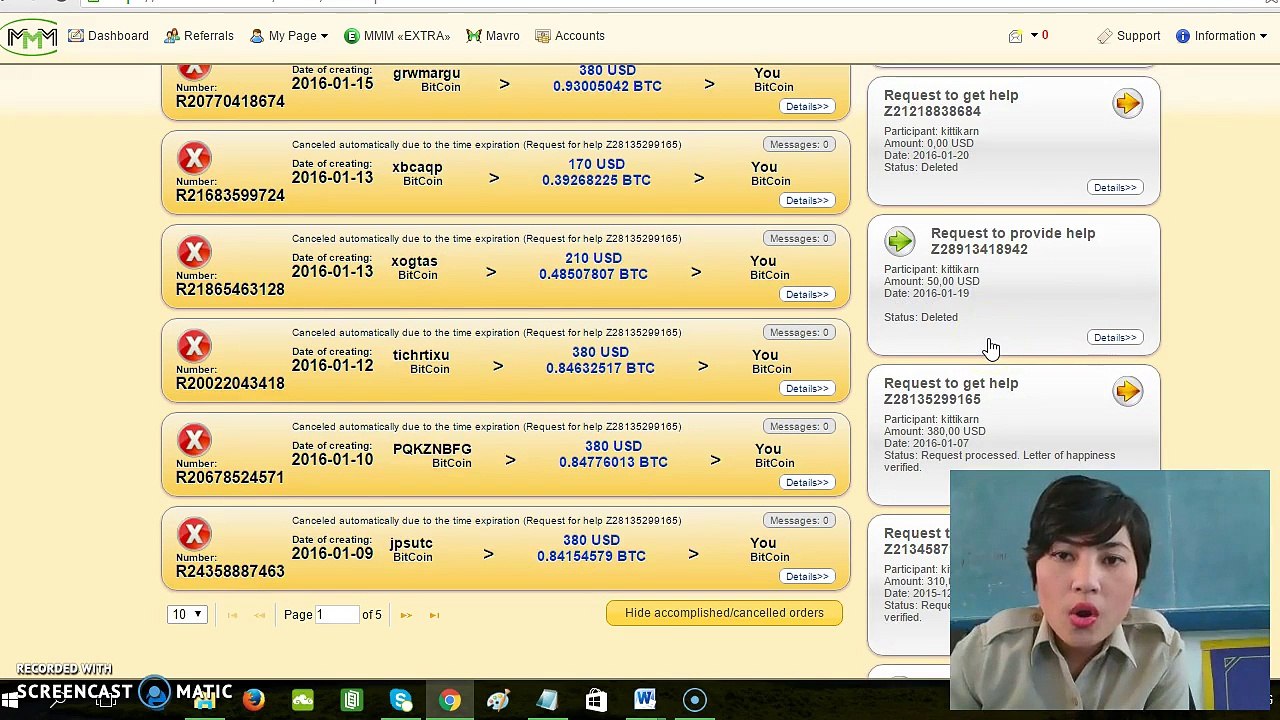Open Messages for the xogtas order
The height and width of the screenshot is (720, 1280).
[799, 239]
